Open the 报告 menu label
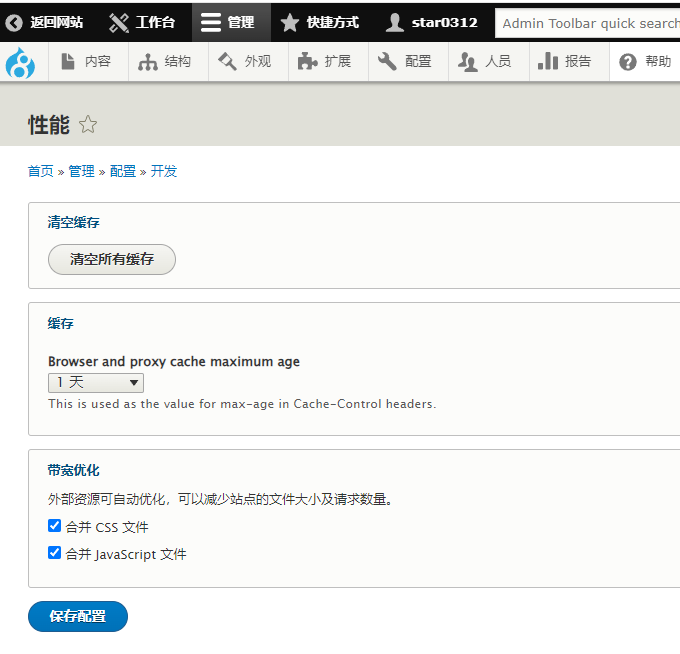680x654 pixels. (x=578, y=62)
